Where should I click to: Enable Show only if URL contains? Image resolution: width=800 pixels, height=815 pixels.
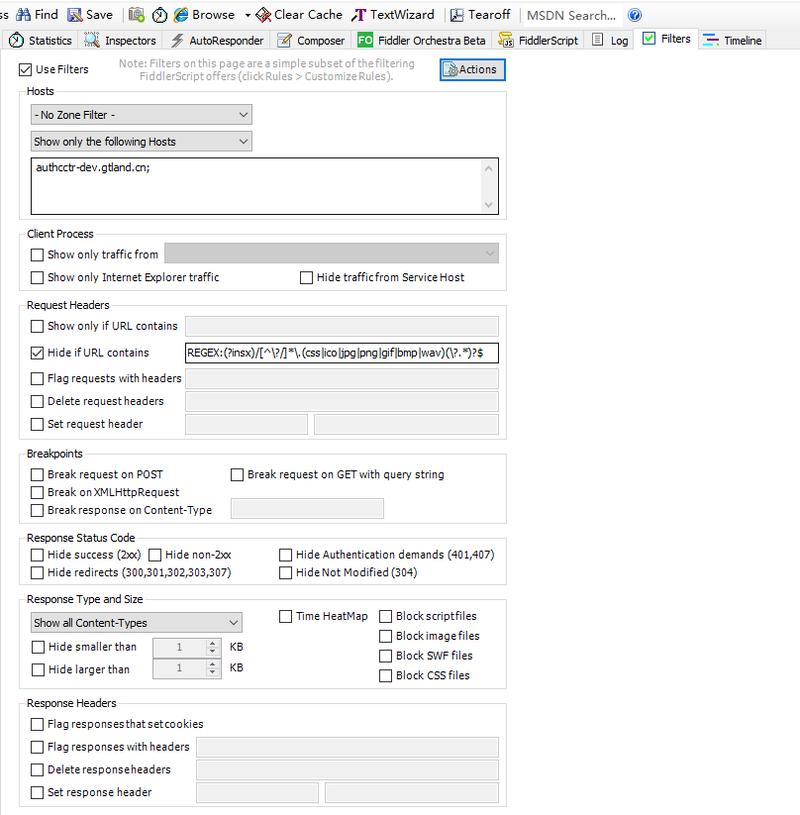pos(37,326)
